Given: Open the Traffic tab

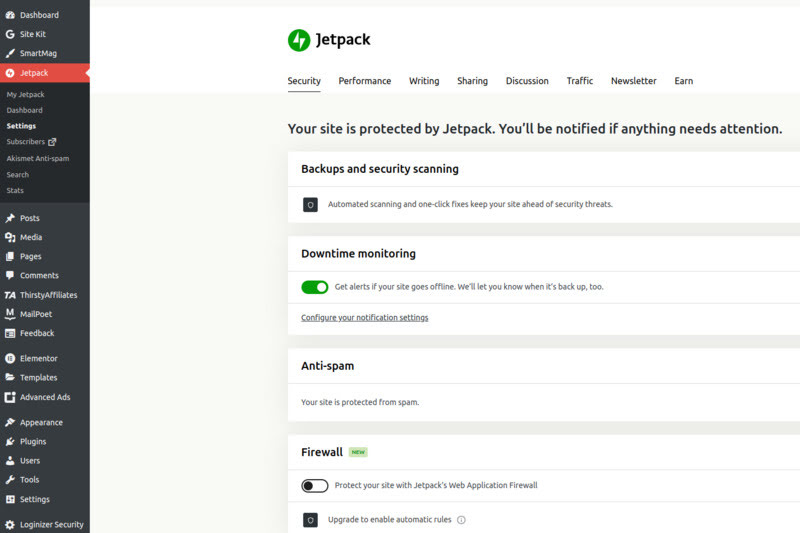Looking at the screenshot, I should (580, 81).
